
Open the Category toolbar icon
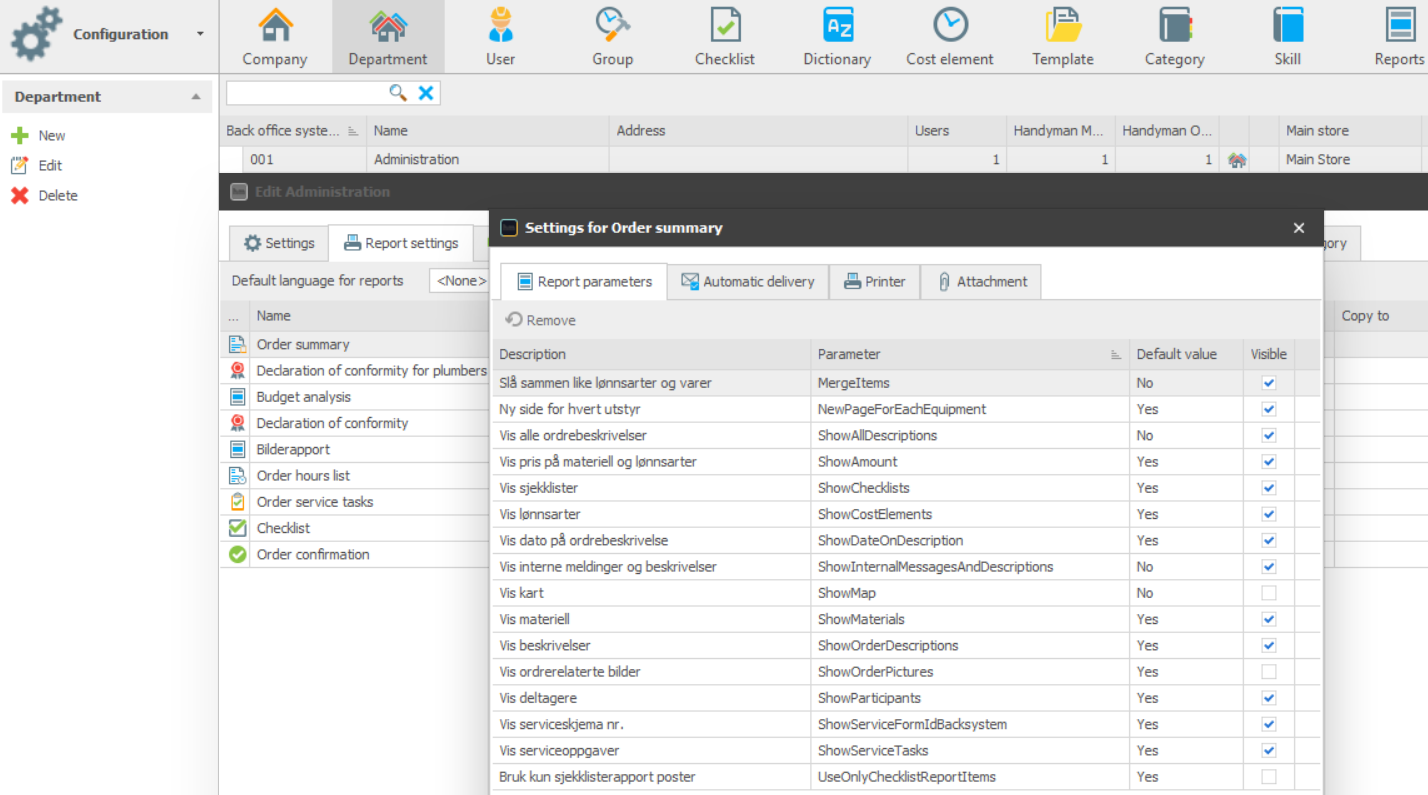tap(1174, 25)
